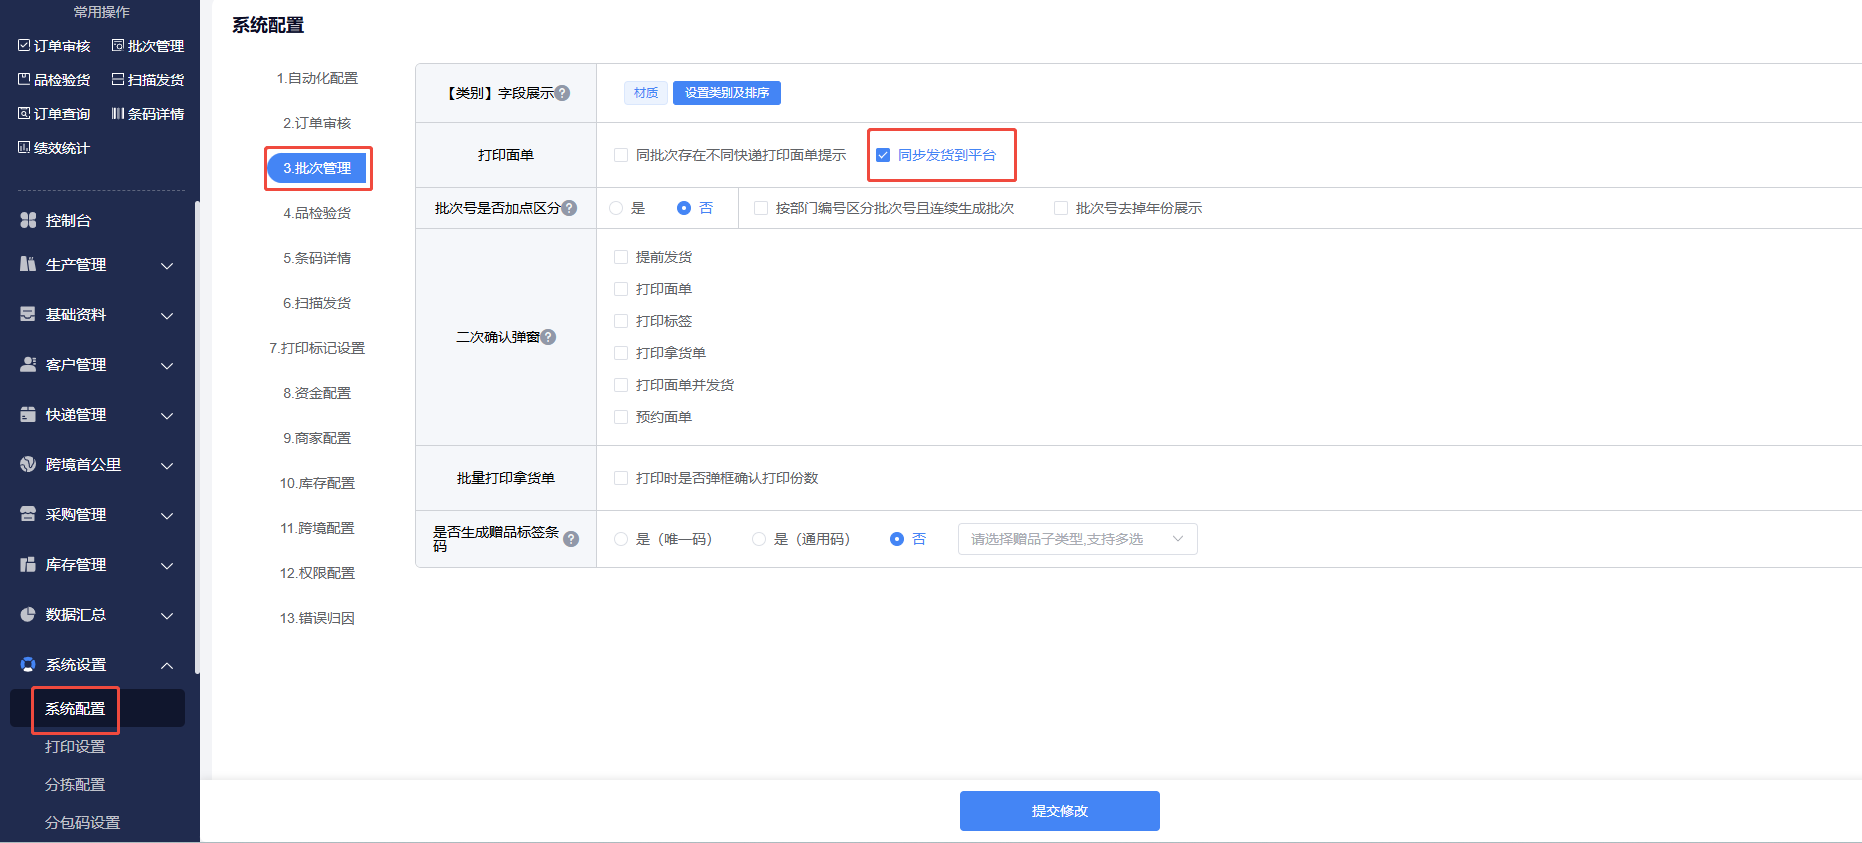Viewport: 1862px width, 843px height.
Task: Tick the 提前发货 checkbox
Action: pyautogui.click(x=621, y=257)
